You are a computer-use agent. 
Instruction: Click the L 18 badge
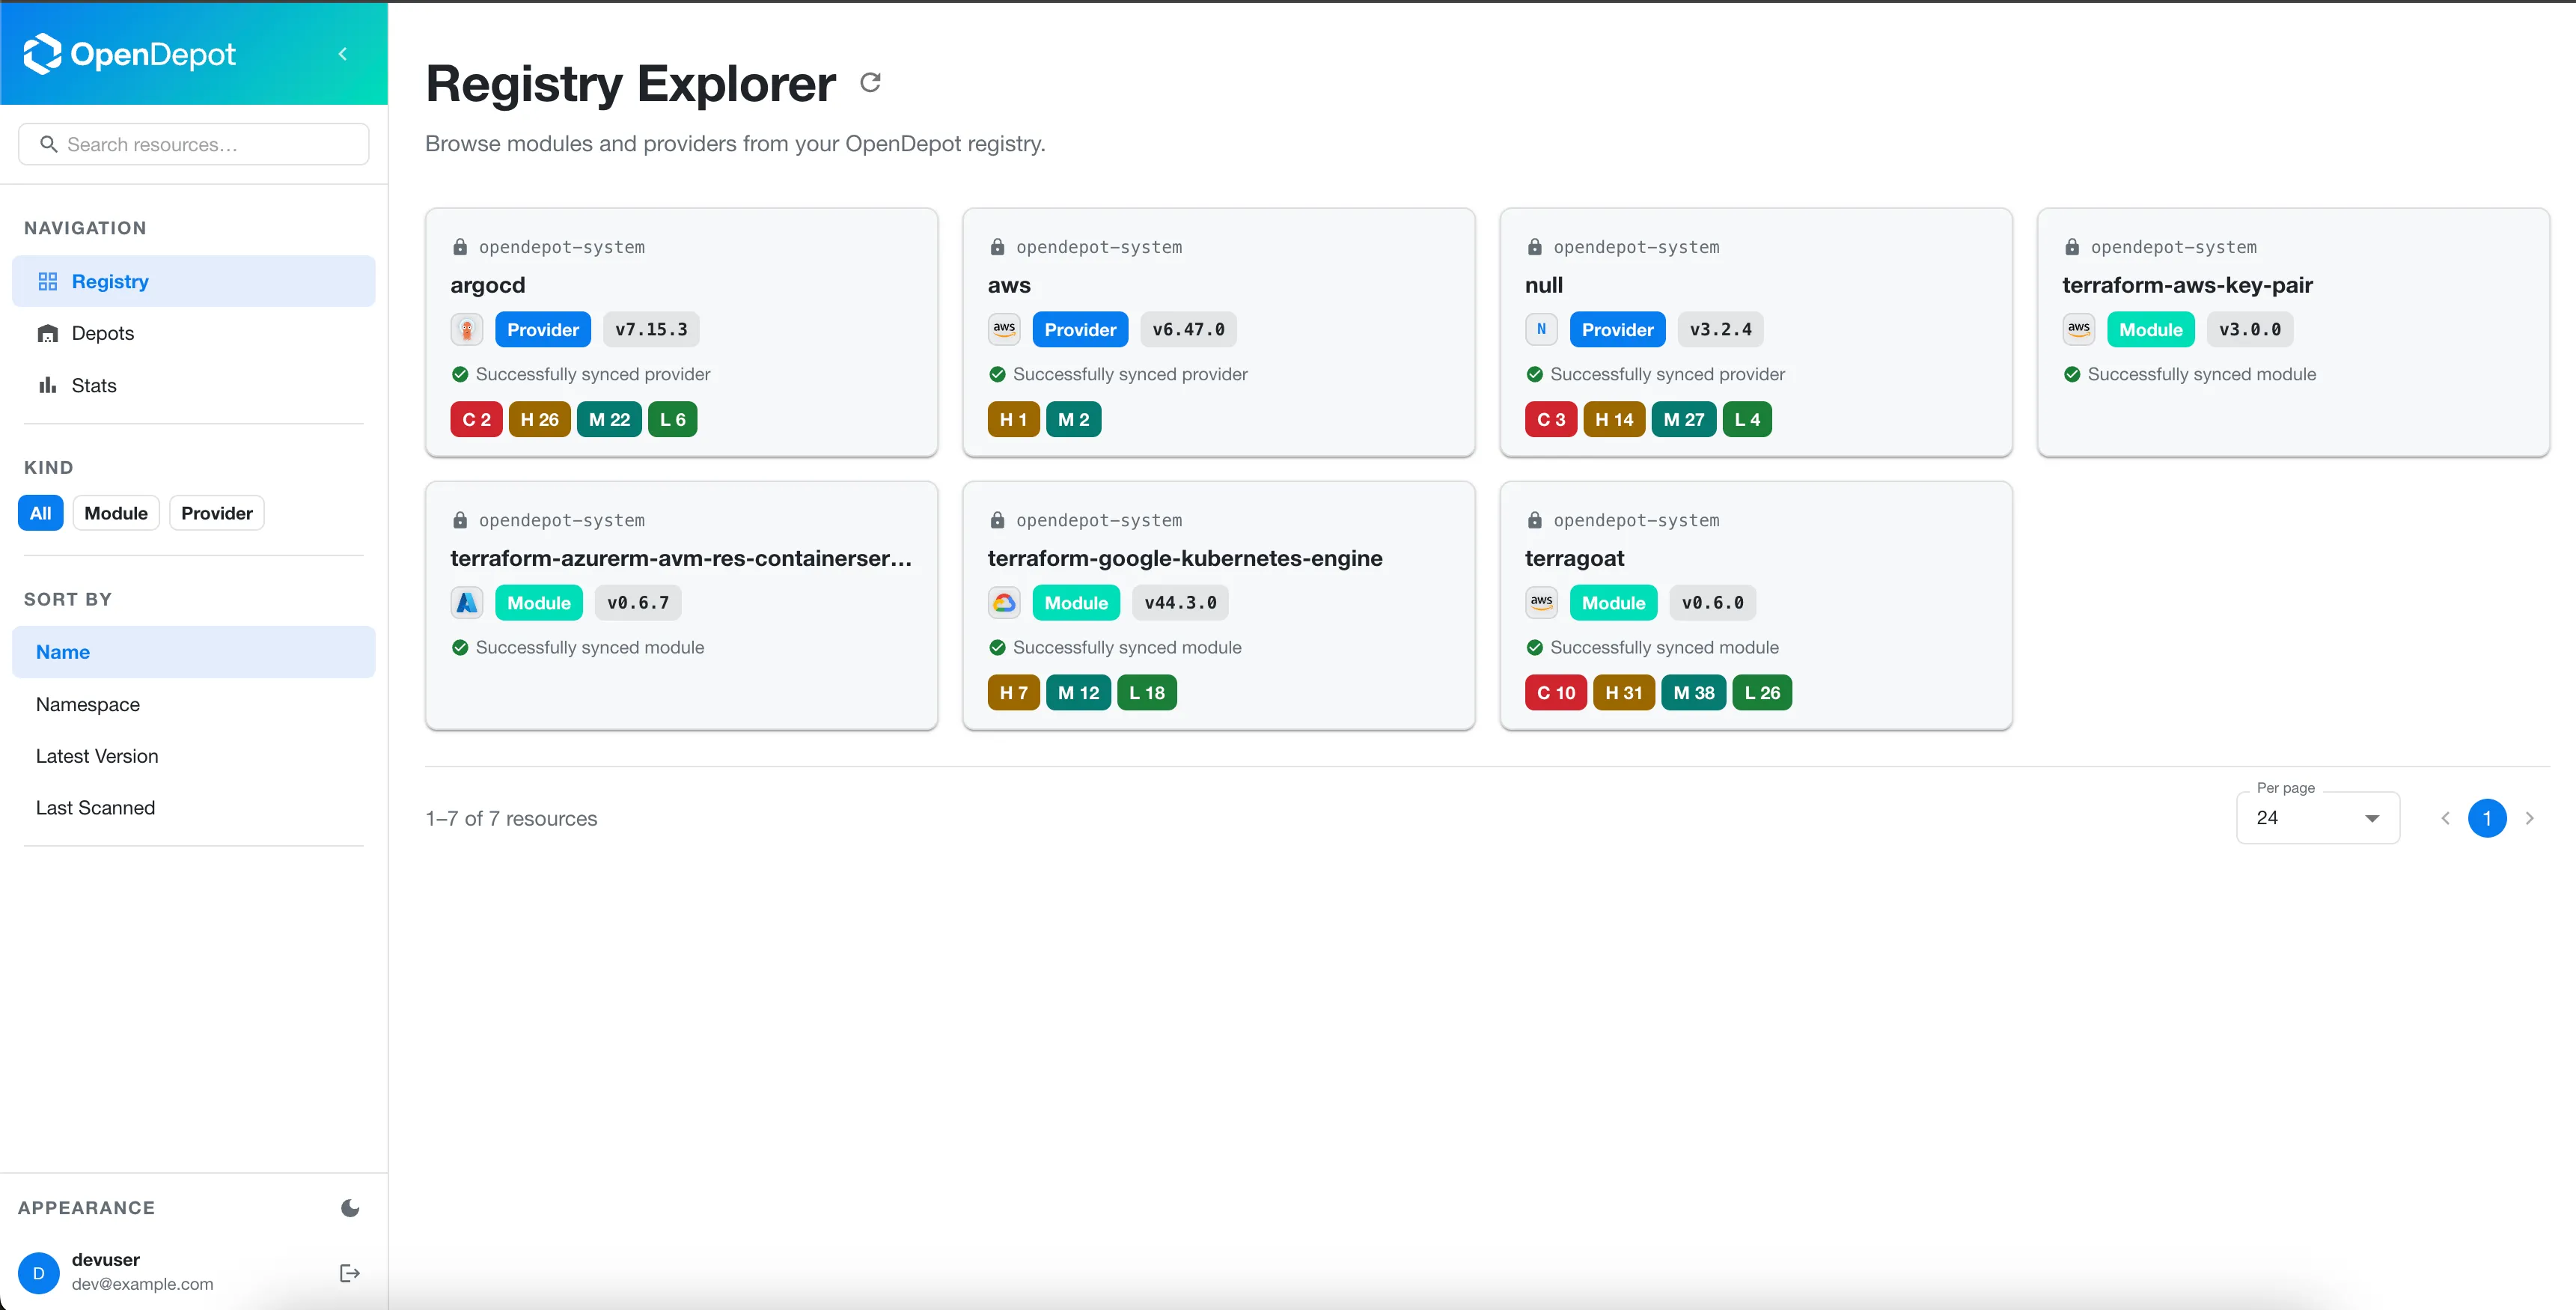pyautogui.click(x=1147, y=693)
